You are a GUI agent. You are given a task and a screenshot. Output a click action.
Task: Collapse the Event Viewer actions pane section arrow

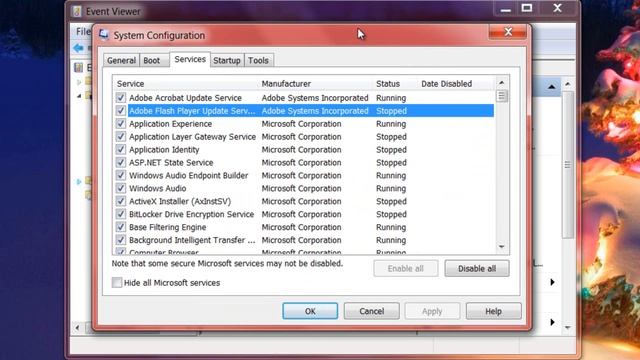[551, 87]
